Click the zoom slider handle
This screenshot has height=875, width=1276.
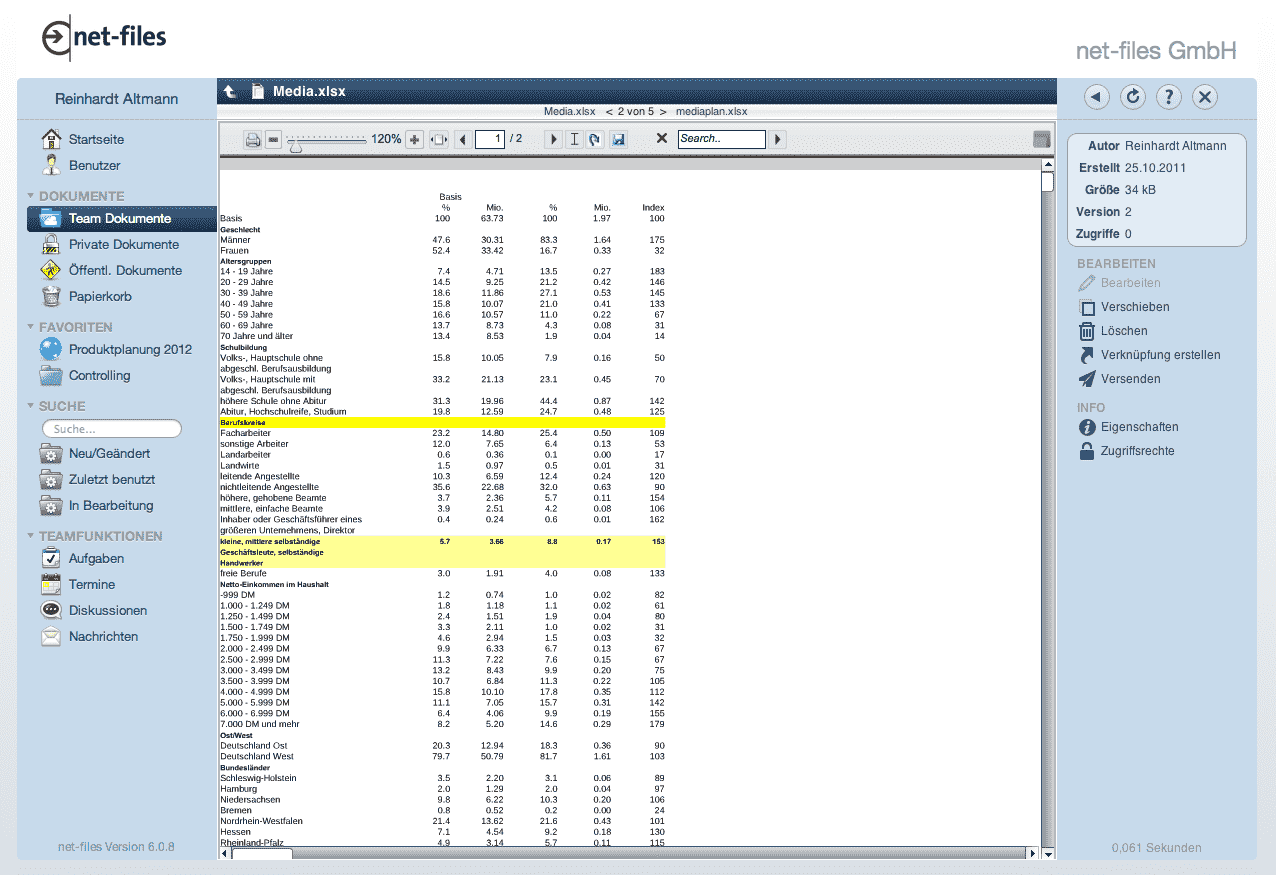pyautogui.click(x=295, y=145)
